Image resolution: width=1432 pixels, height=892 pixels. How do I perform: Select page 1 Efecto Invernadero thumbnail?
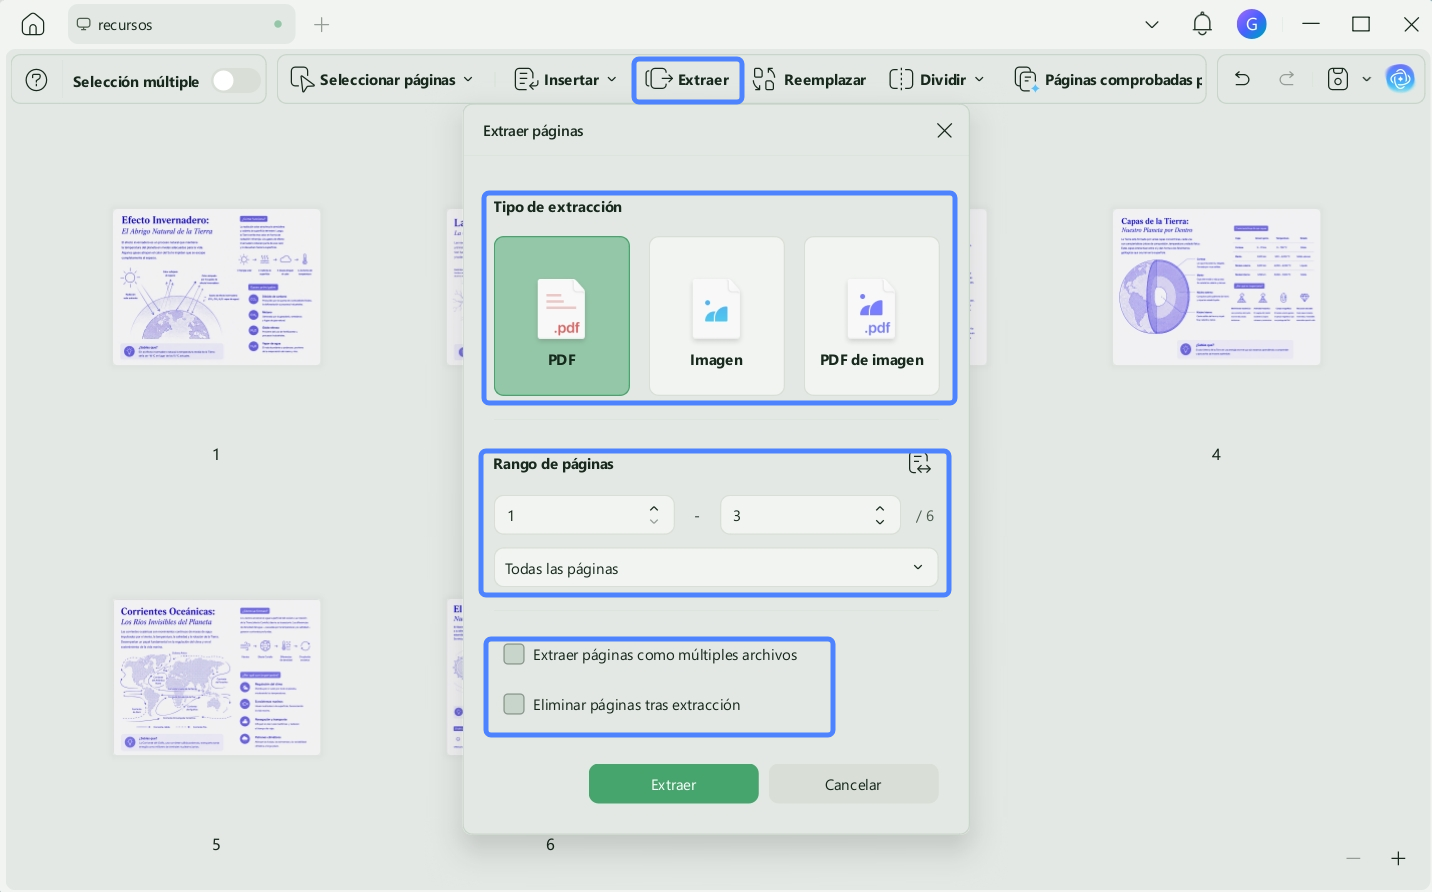[217, 287]
